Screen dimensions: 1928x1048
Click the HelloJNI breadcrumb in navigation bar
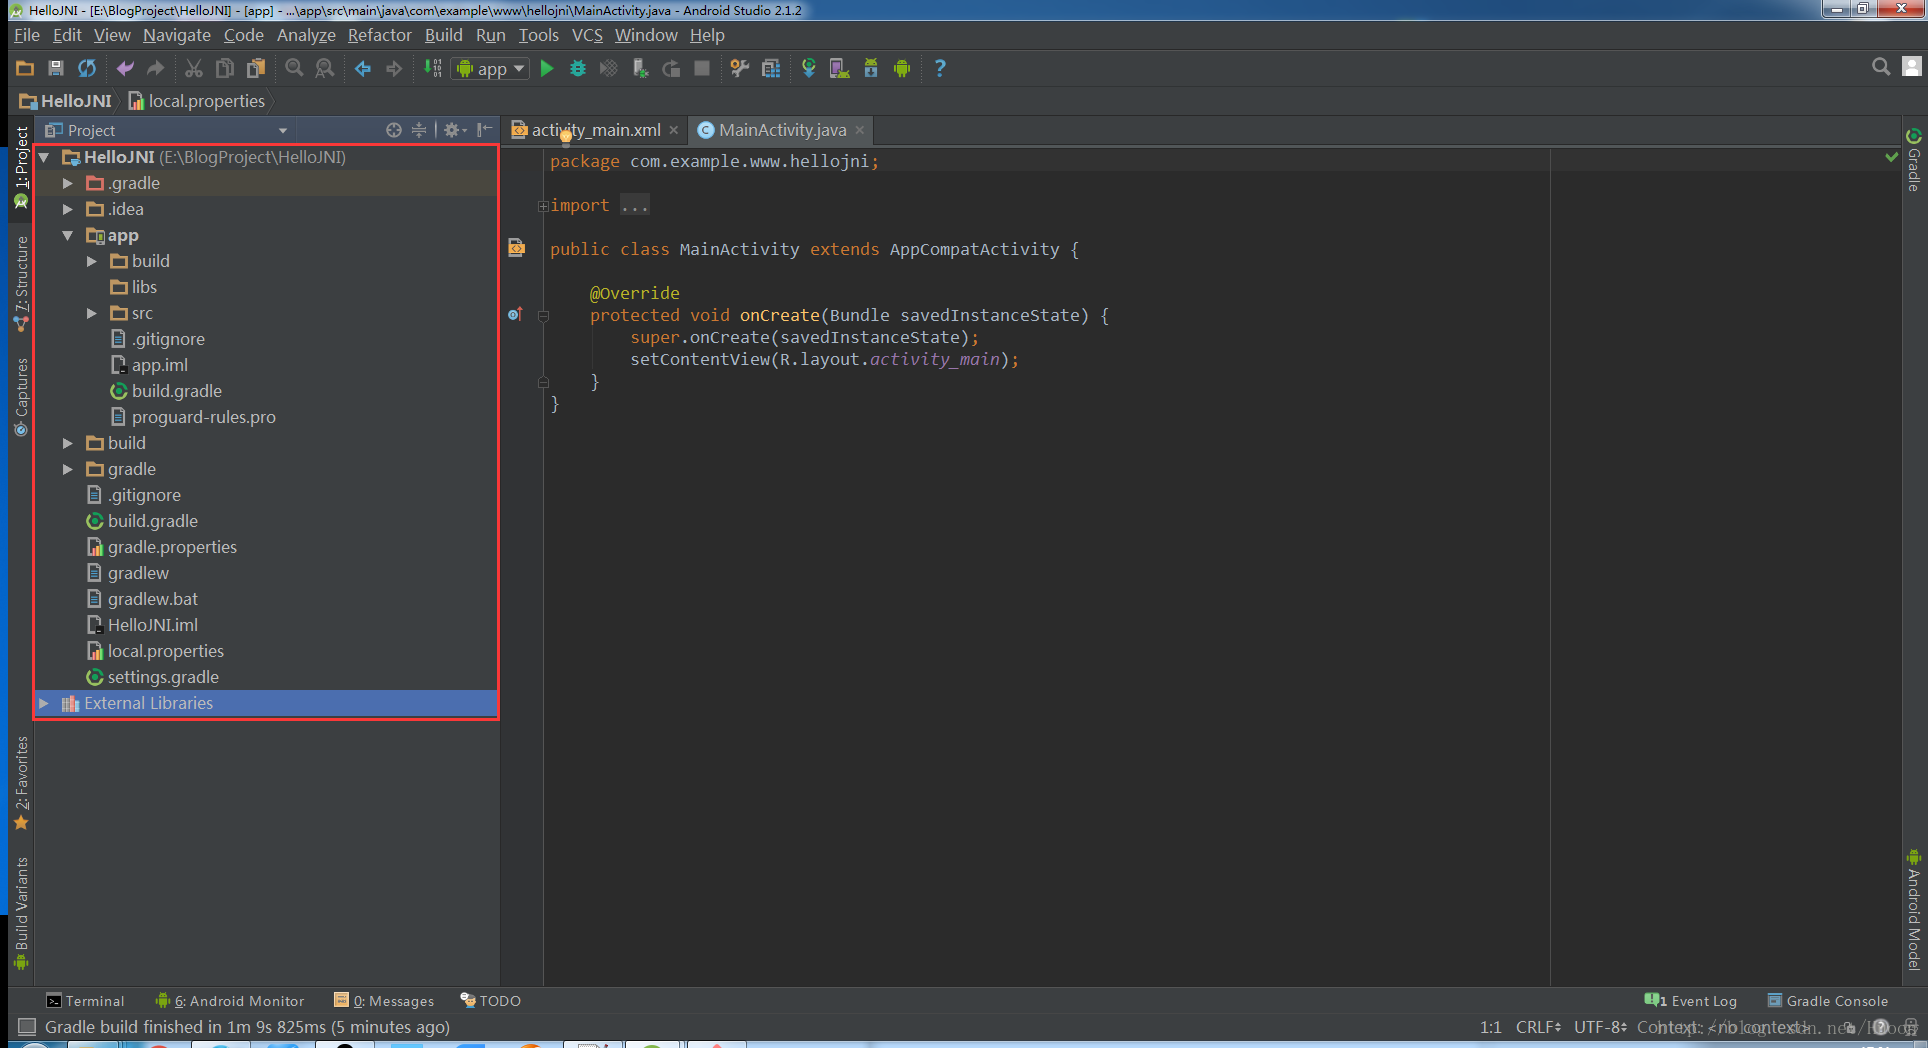66,101
